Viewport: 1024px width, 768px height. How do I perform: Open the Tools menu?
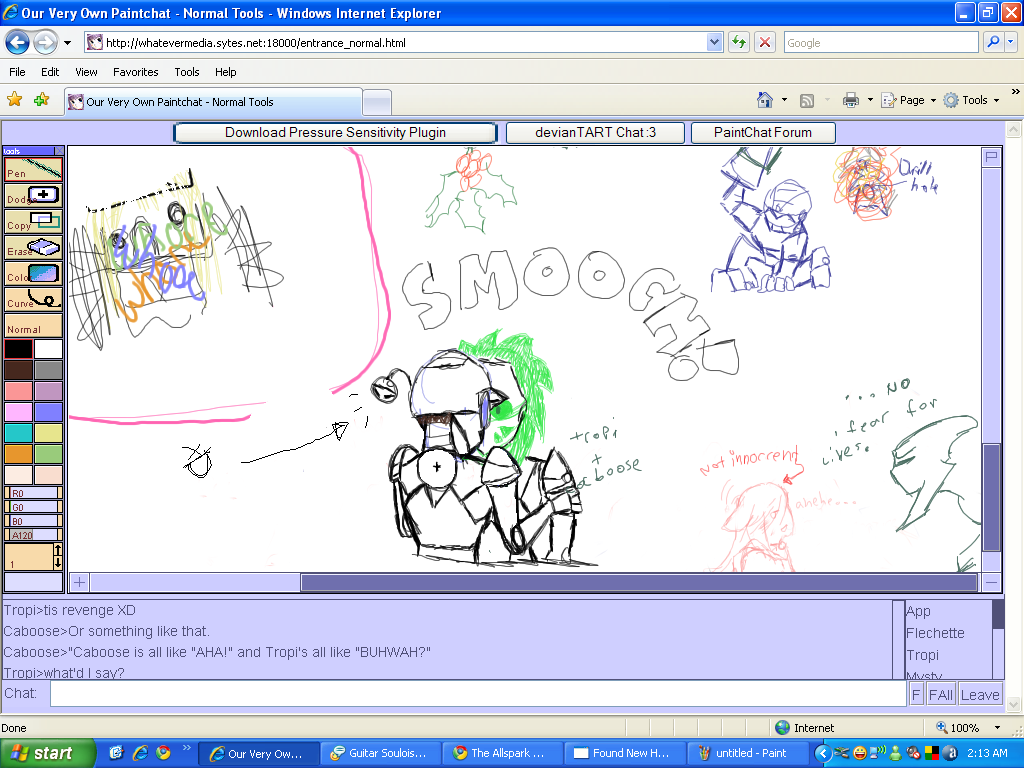(x=186, y=71)
